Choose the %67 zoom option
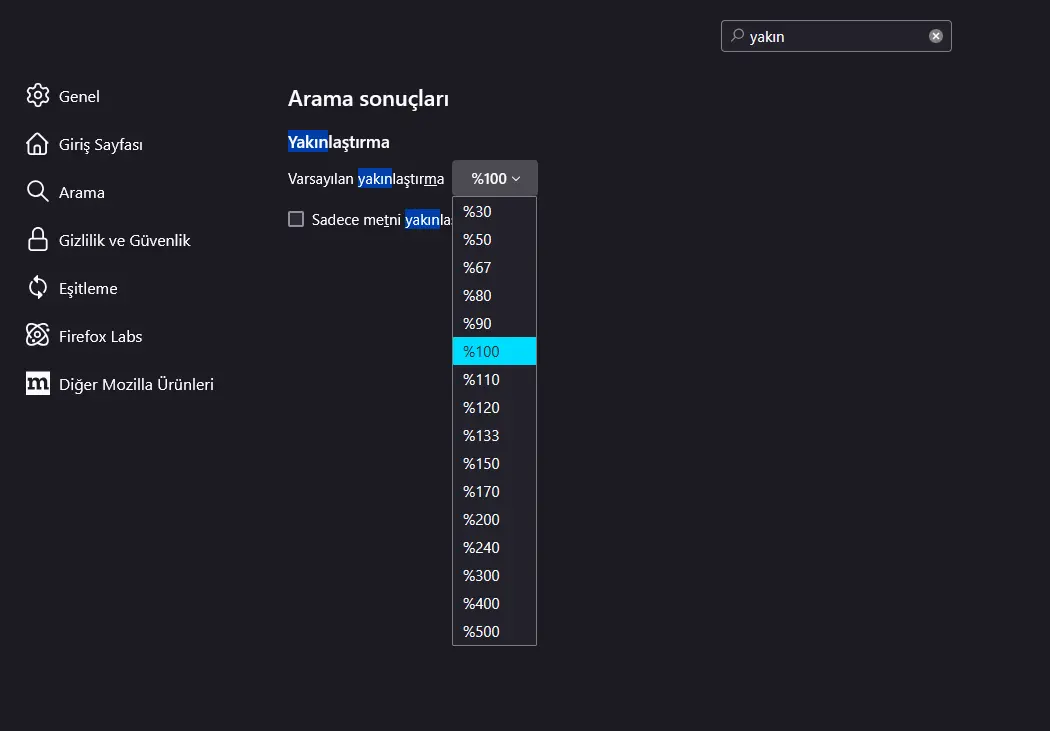The width and height of the screenshot is (1050, 731). (494, 268)
